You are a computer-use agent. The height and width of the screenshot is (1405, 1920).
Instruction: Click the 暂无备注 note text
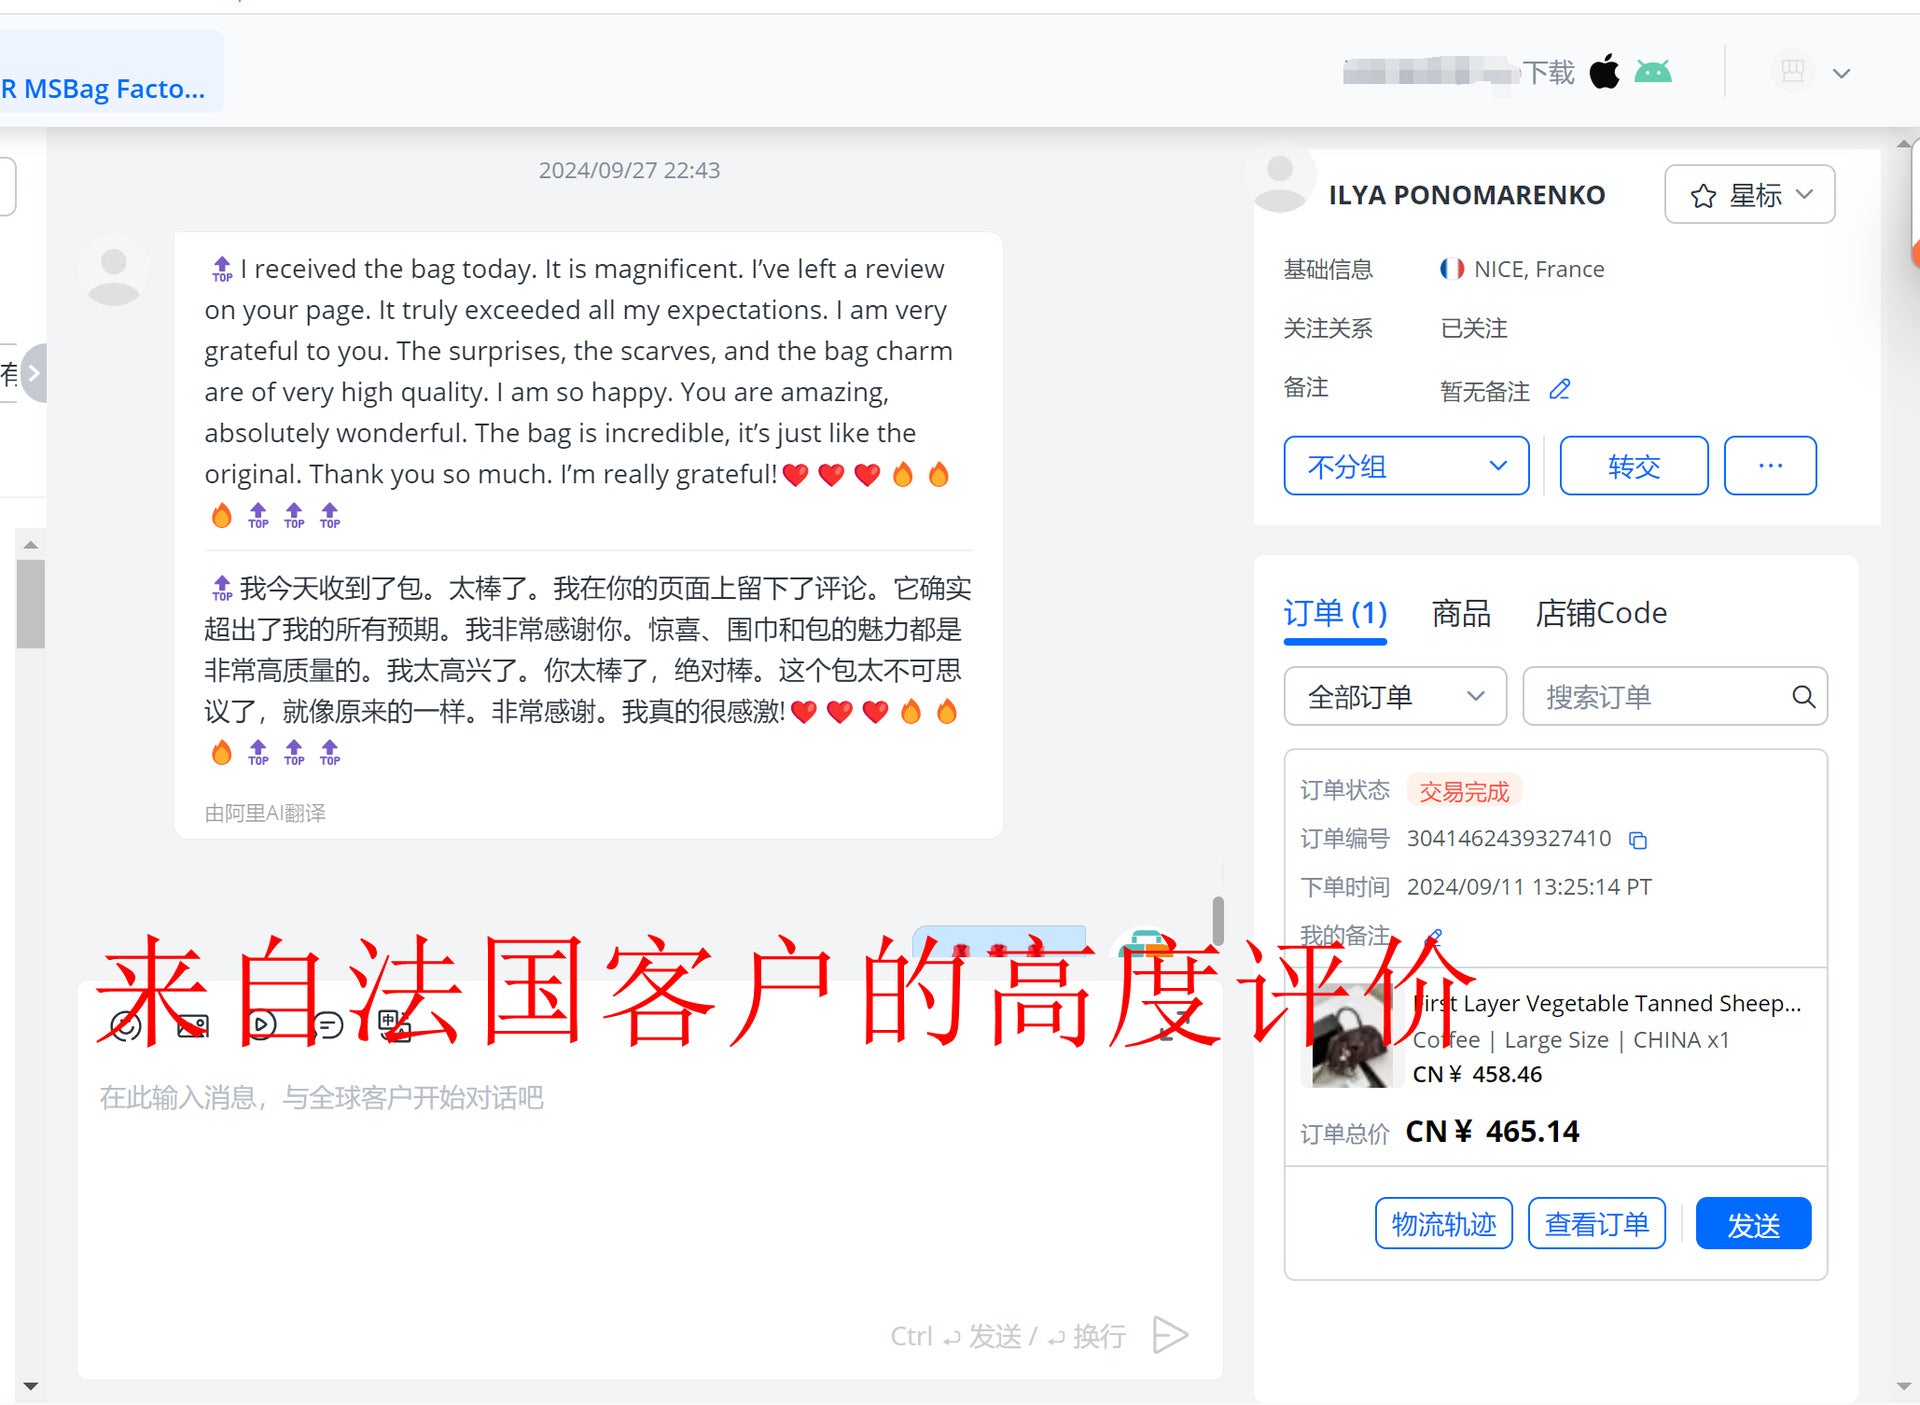tap(1485, 391)
